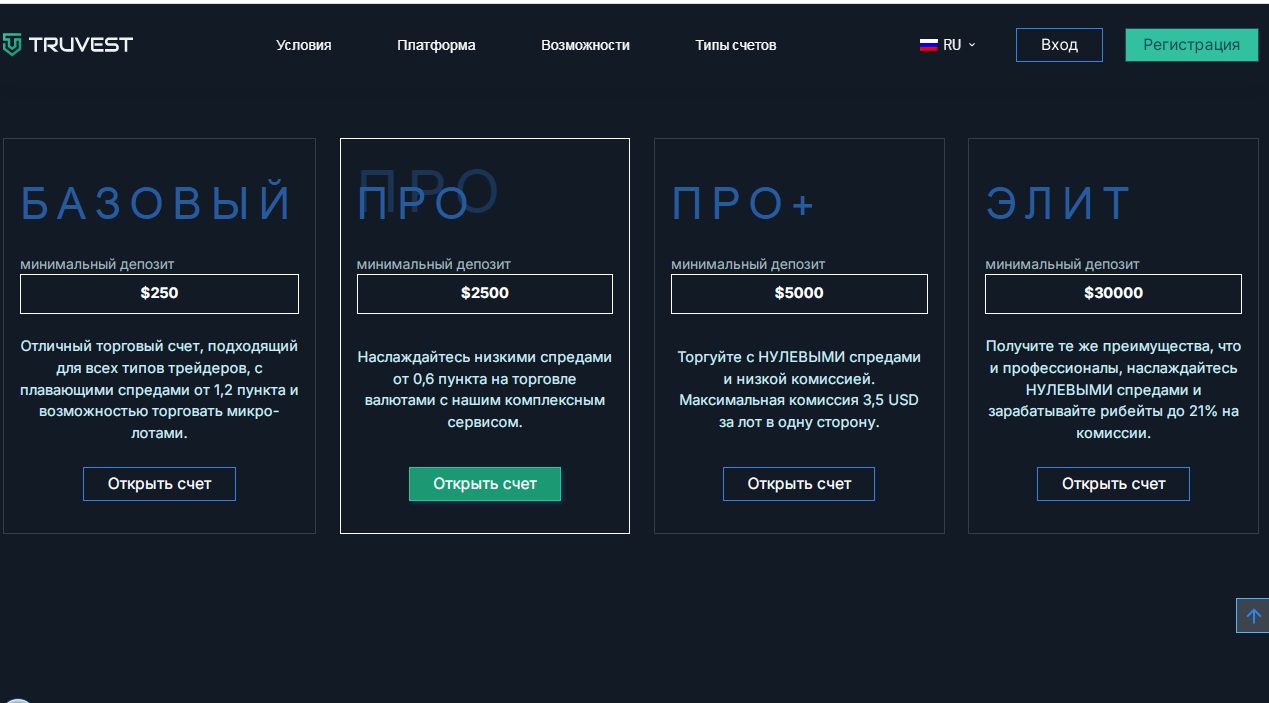Viewport: 1269px width, 703px height.
Task: Click the $5000 minimum deposit box
Action: [x=799, y=294]
